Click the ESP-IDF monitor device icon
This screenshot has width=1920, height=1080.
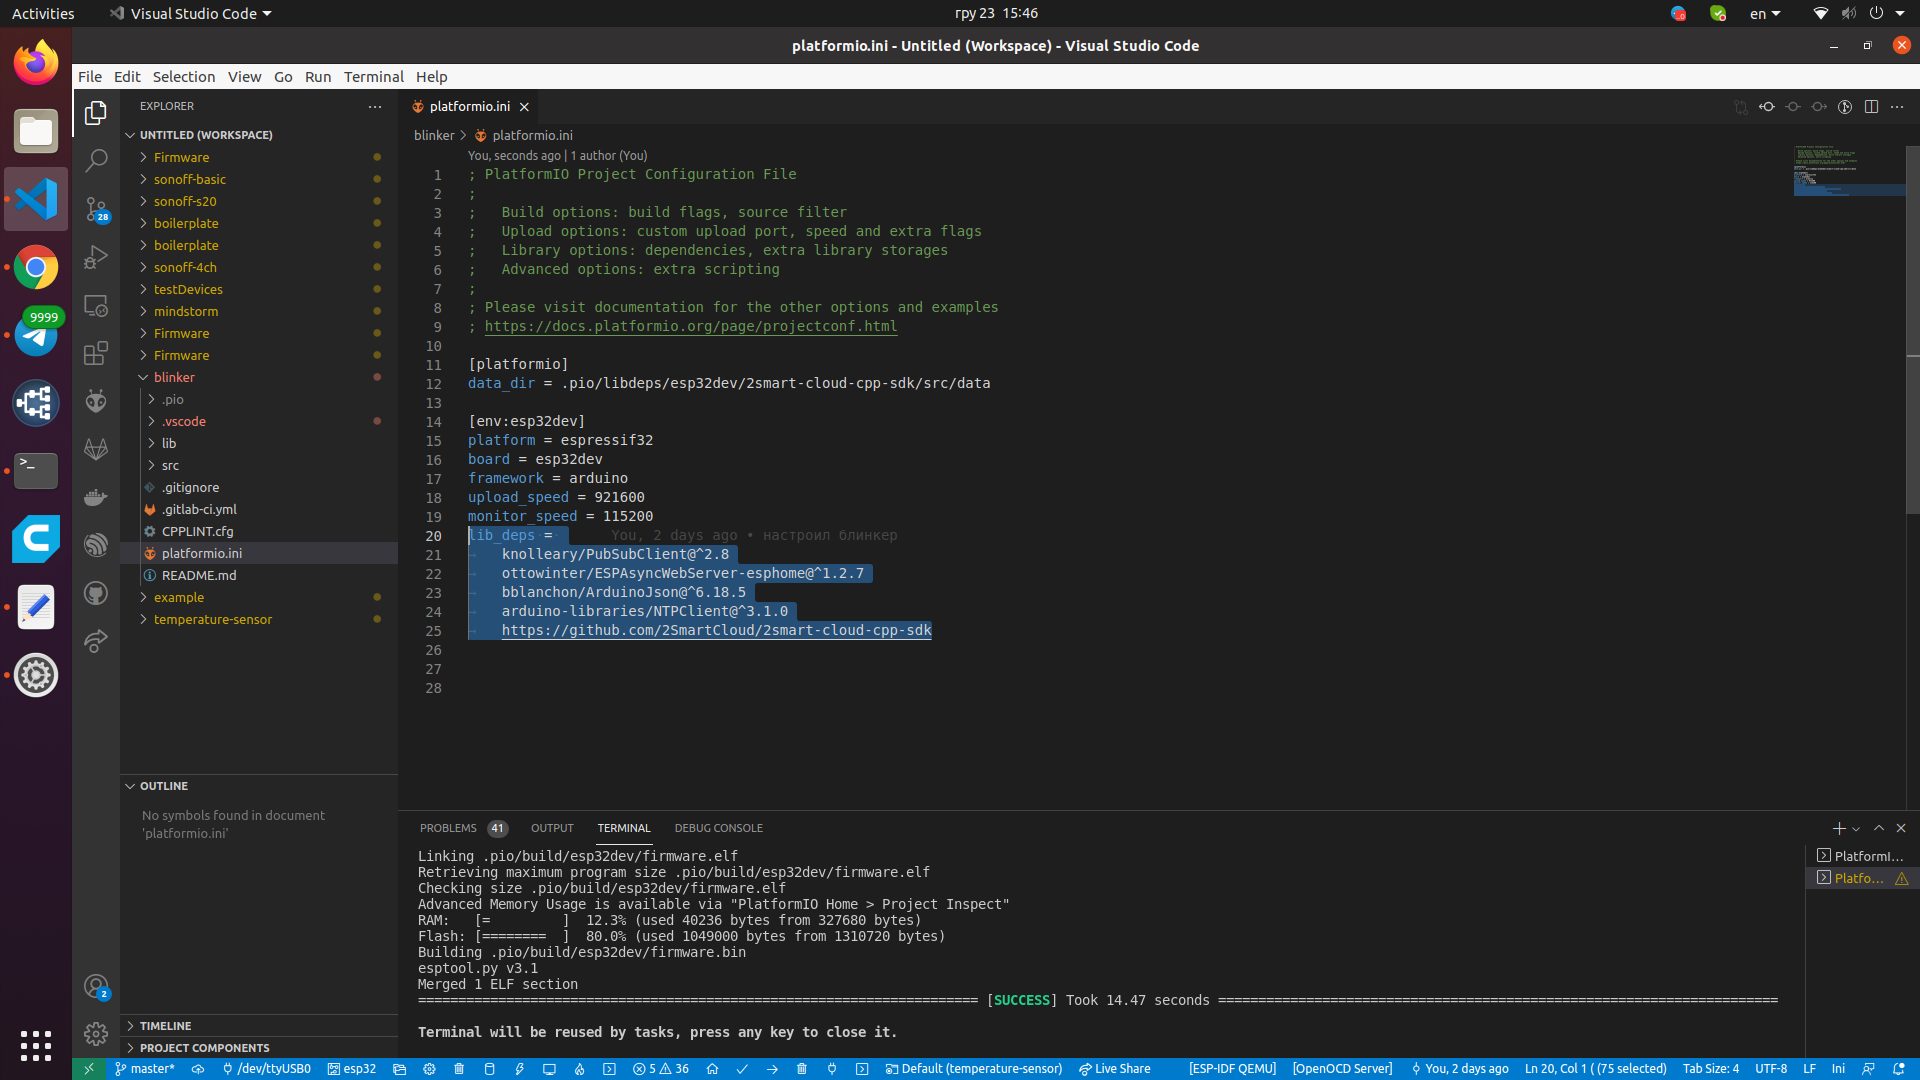pos(549,1069)
